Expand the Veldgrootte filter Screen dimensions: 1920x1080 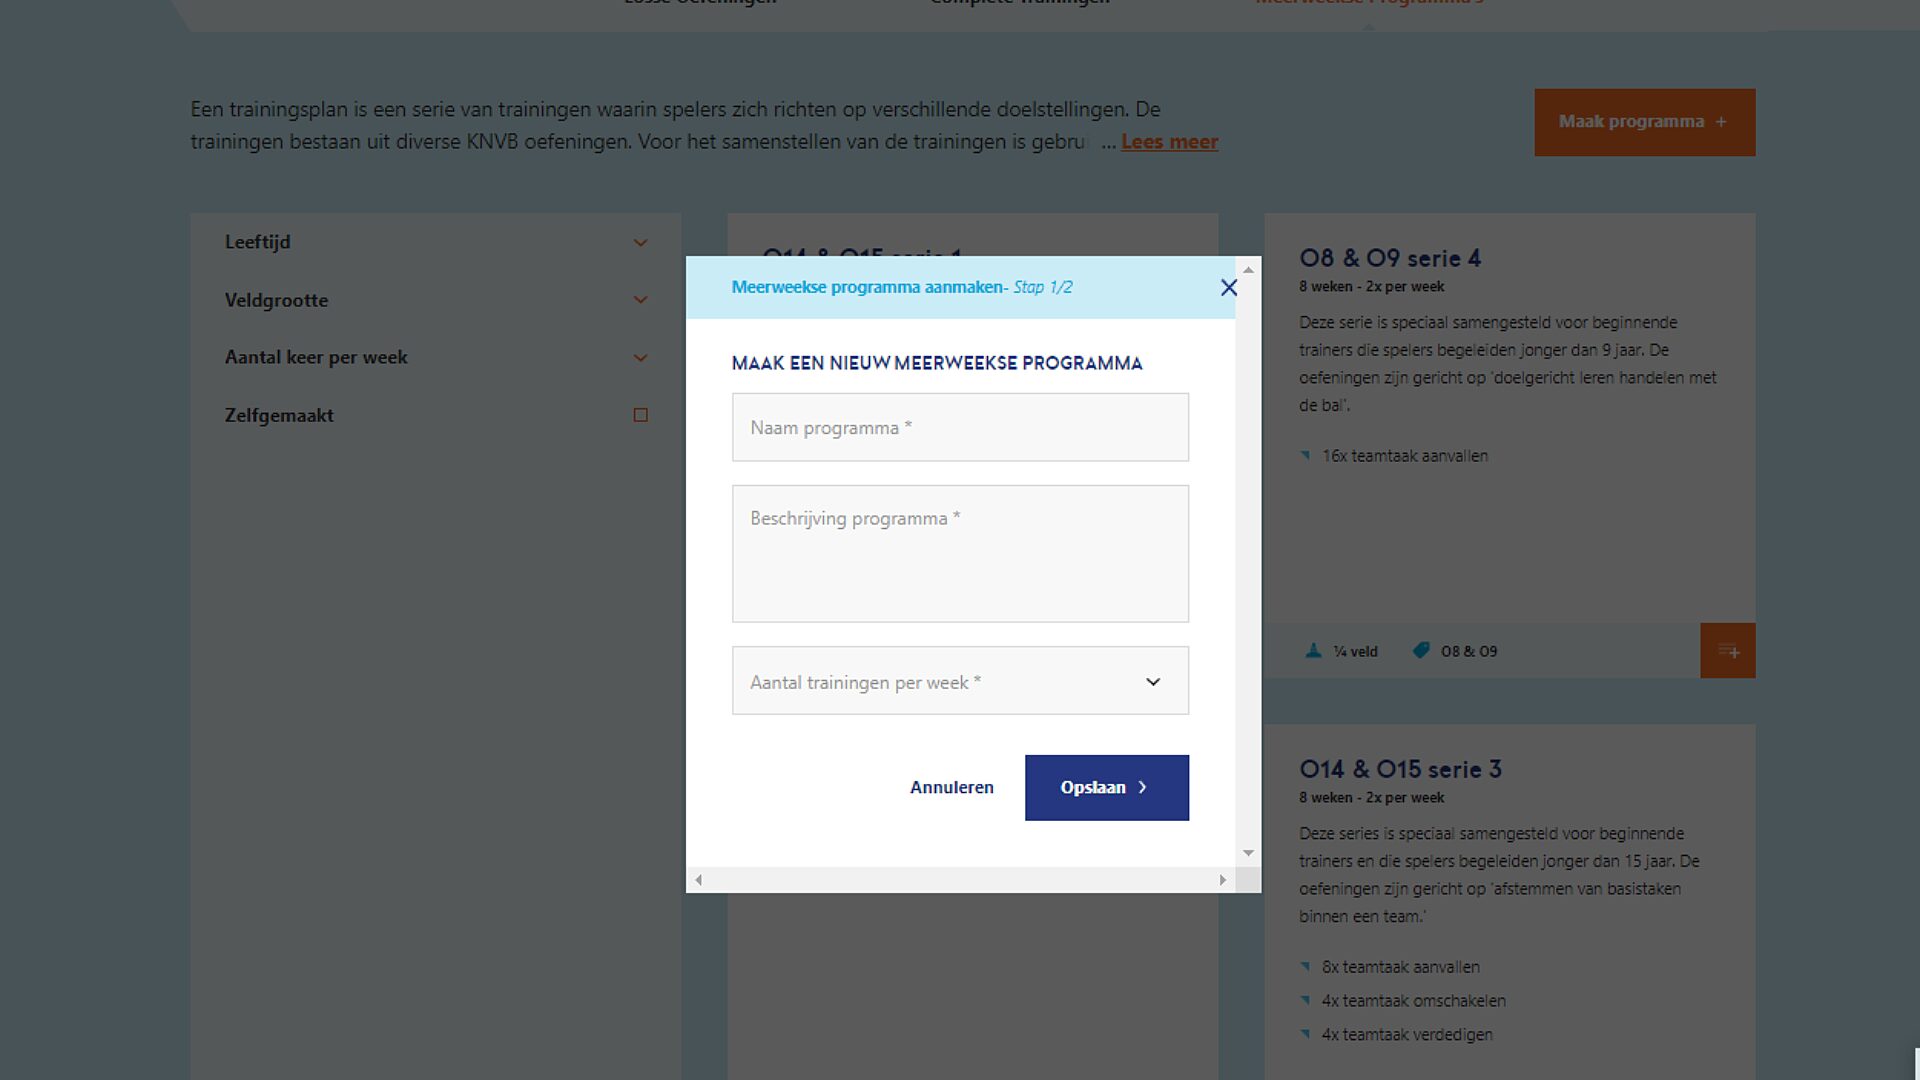[x=639, y=300]
